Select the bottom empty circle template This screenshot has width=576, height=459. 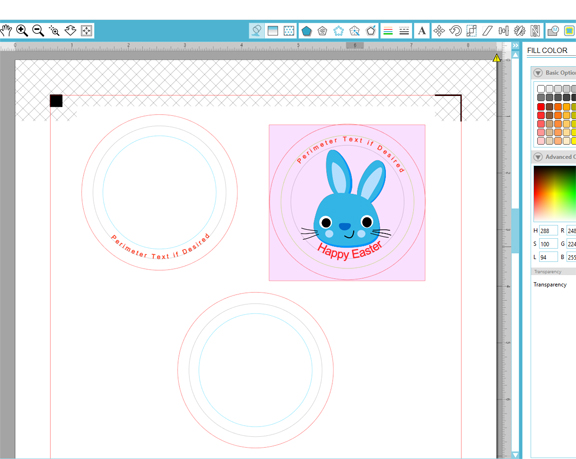coord(255,370)
